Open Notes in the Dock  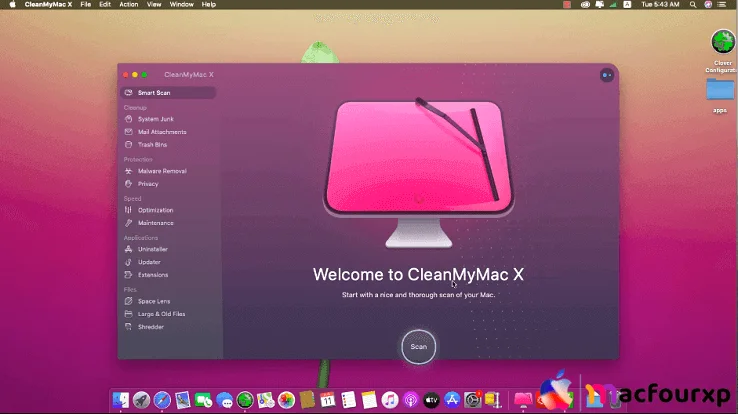(x=369, y=400)
